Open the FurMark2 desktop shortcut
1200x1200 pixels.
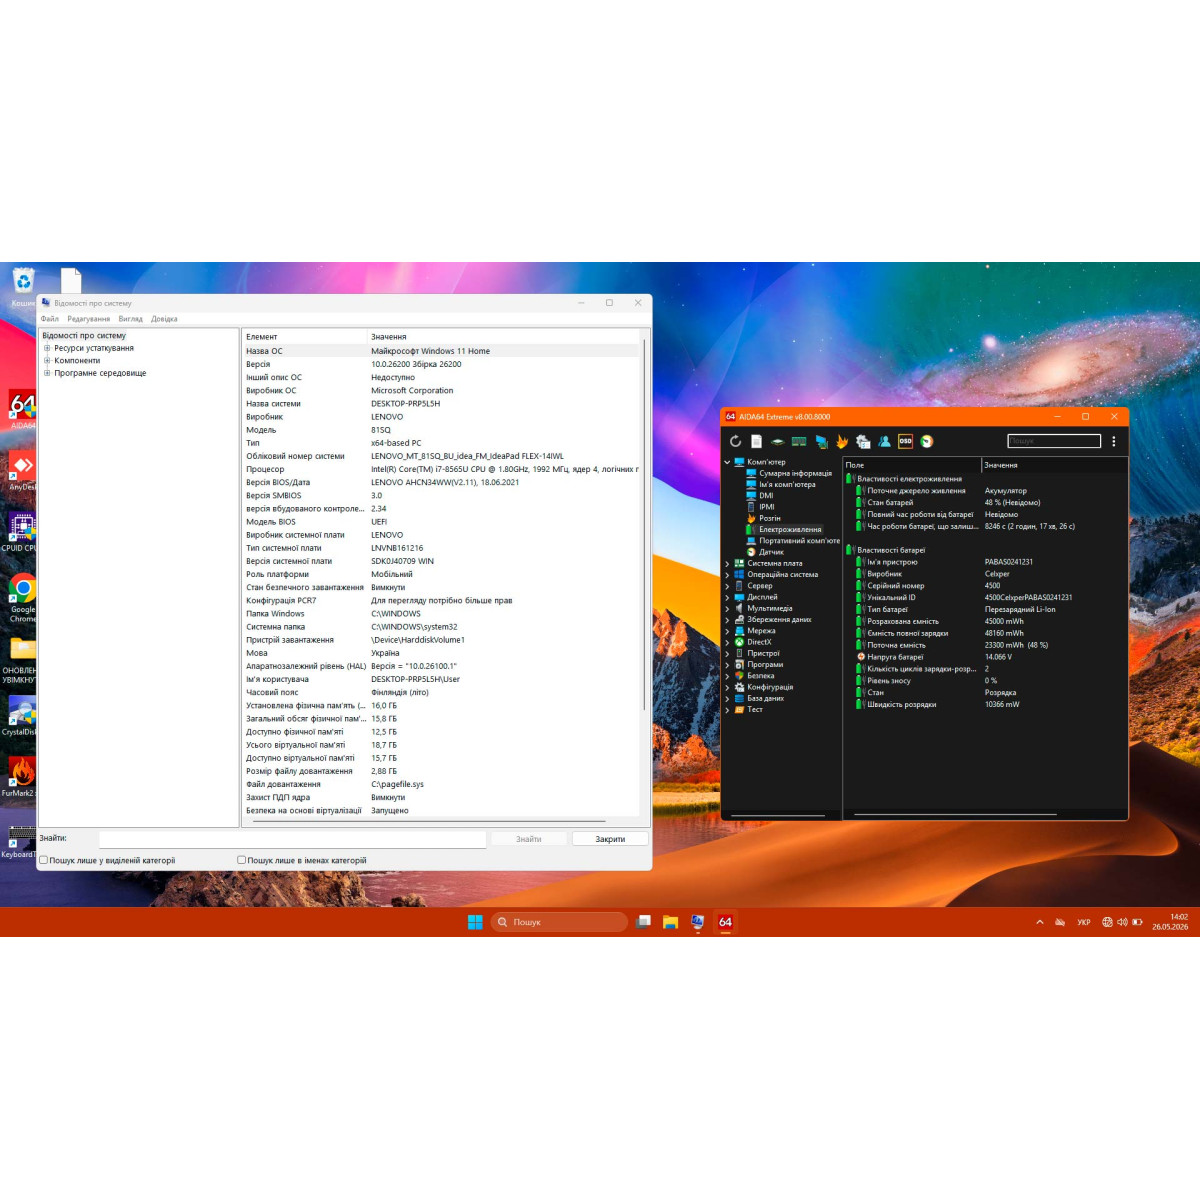point(20,777)
